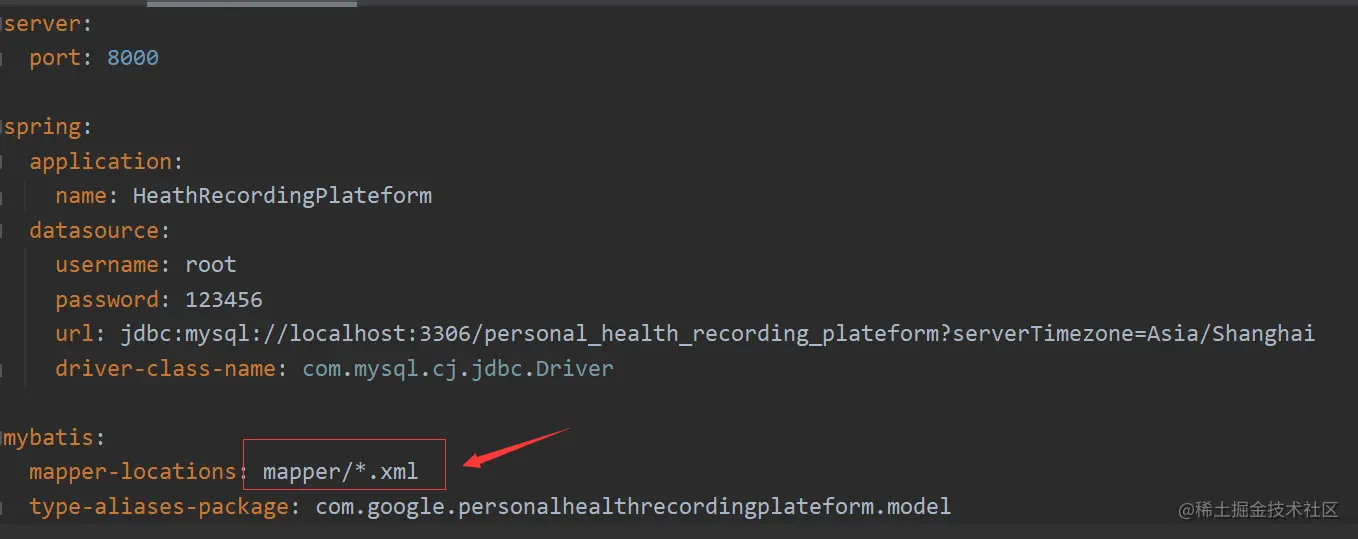Click the 稀土掘金技术社区 watermark
This screenshot has height=539, width=1358.
click(x=1258, y=510)
